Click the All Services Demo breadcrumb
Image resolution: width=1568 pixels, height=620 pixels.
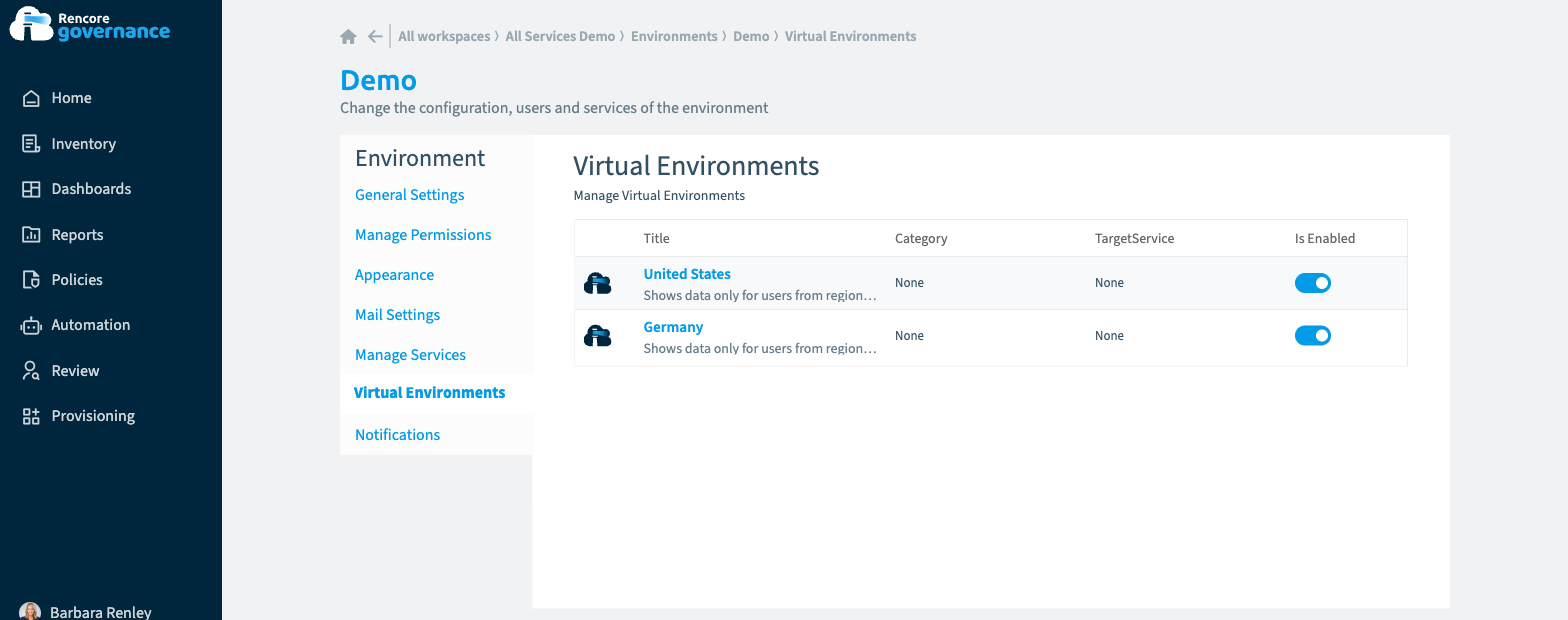click(560, 37)
